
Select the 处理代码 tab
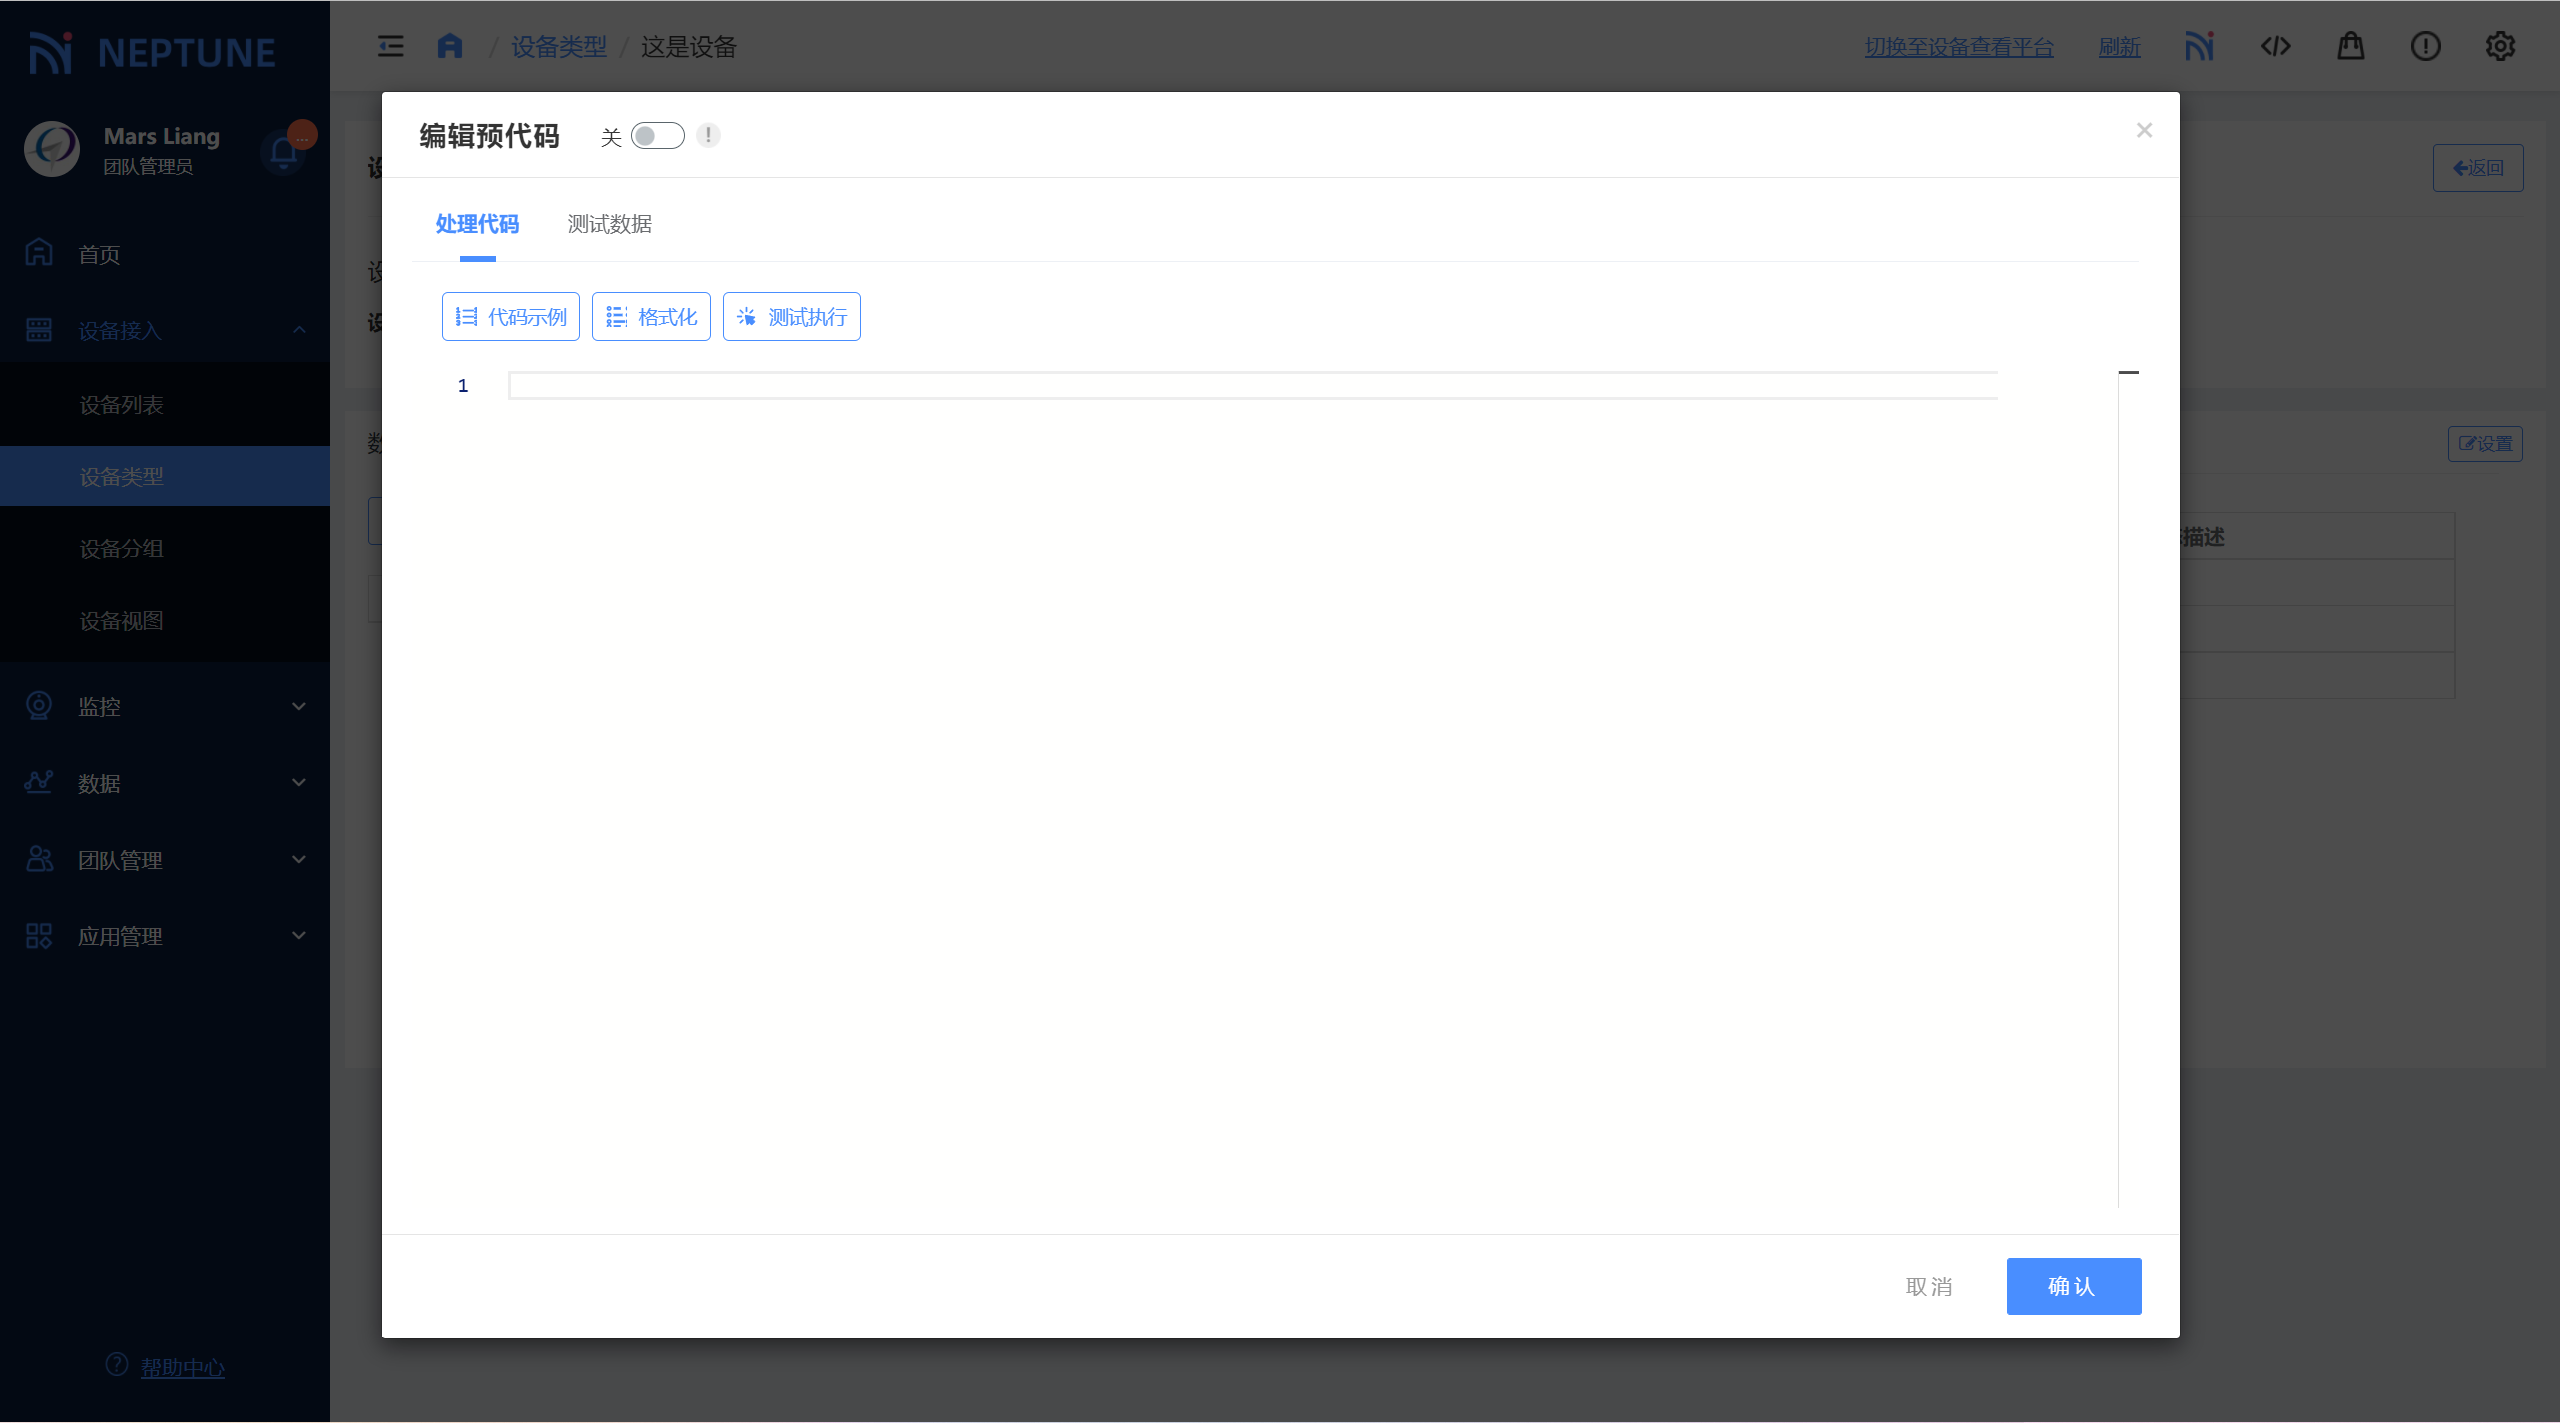point(477,224)
